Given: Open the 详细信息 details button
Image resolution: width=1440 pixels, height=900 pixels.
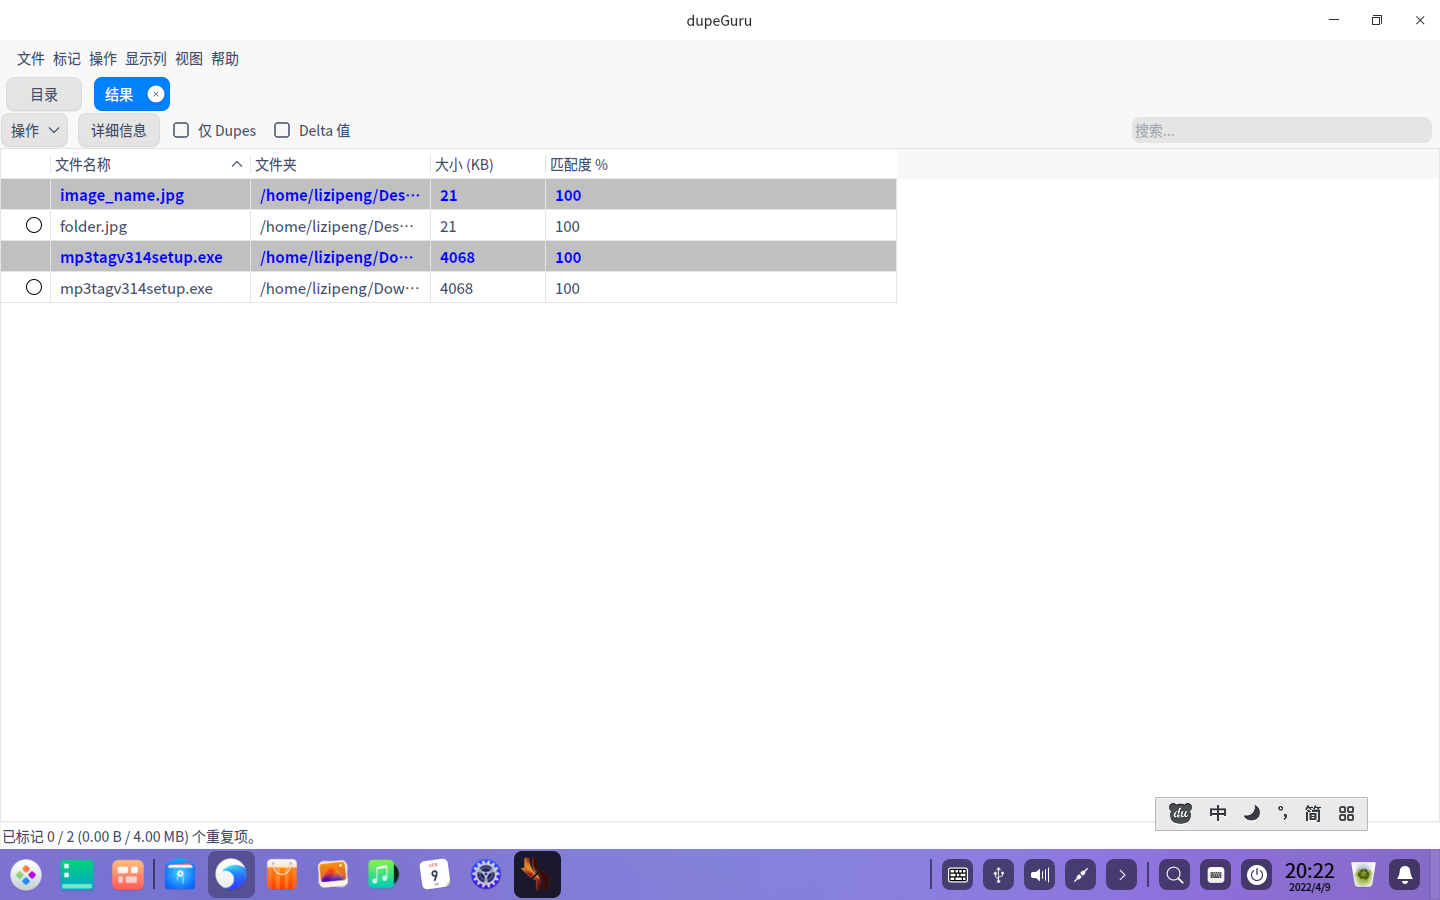Looking at the screenshot, I should 119,130.
